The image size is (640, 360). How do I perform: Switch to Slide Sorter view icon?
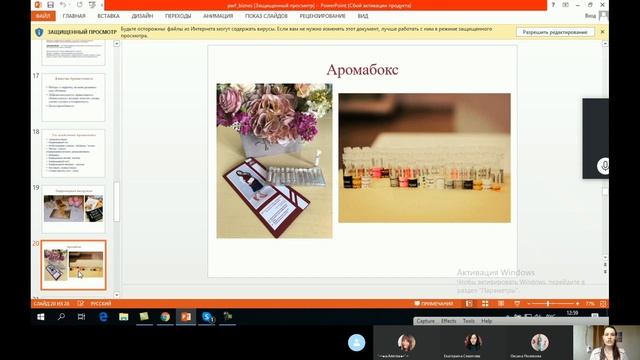485,304
